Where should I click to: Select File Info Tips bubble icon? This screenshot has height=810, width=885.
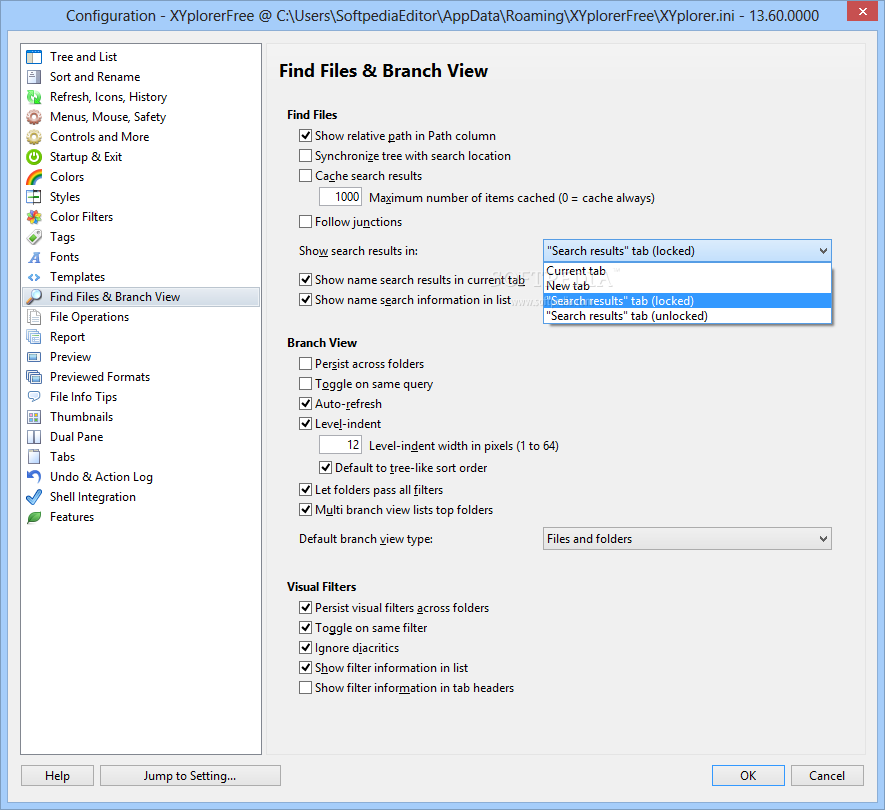tap(34, 397)
